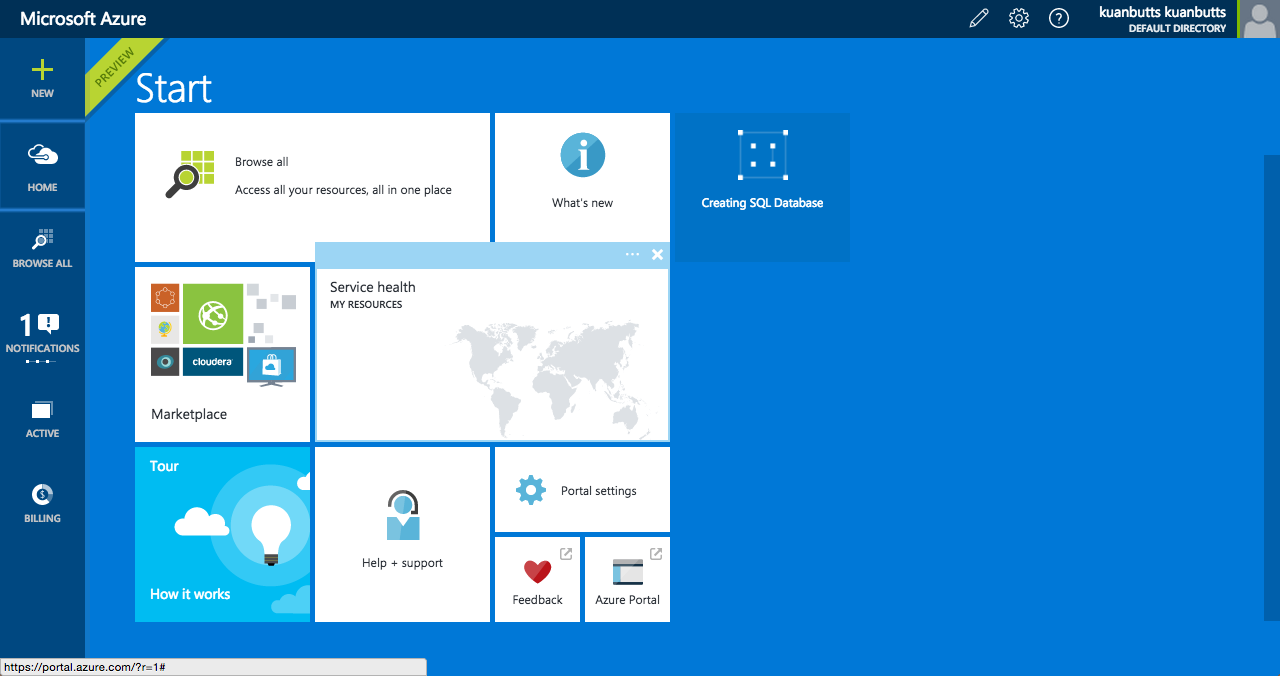This screenshot has width=1280, height=676.
Task: Click the Help + support person icon
Action: 403,515
